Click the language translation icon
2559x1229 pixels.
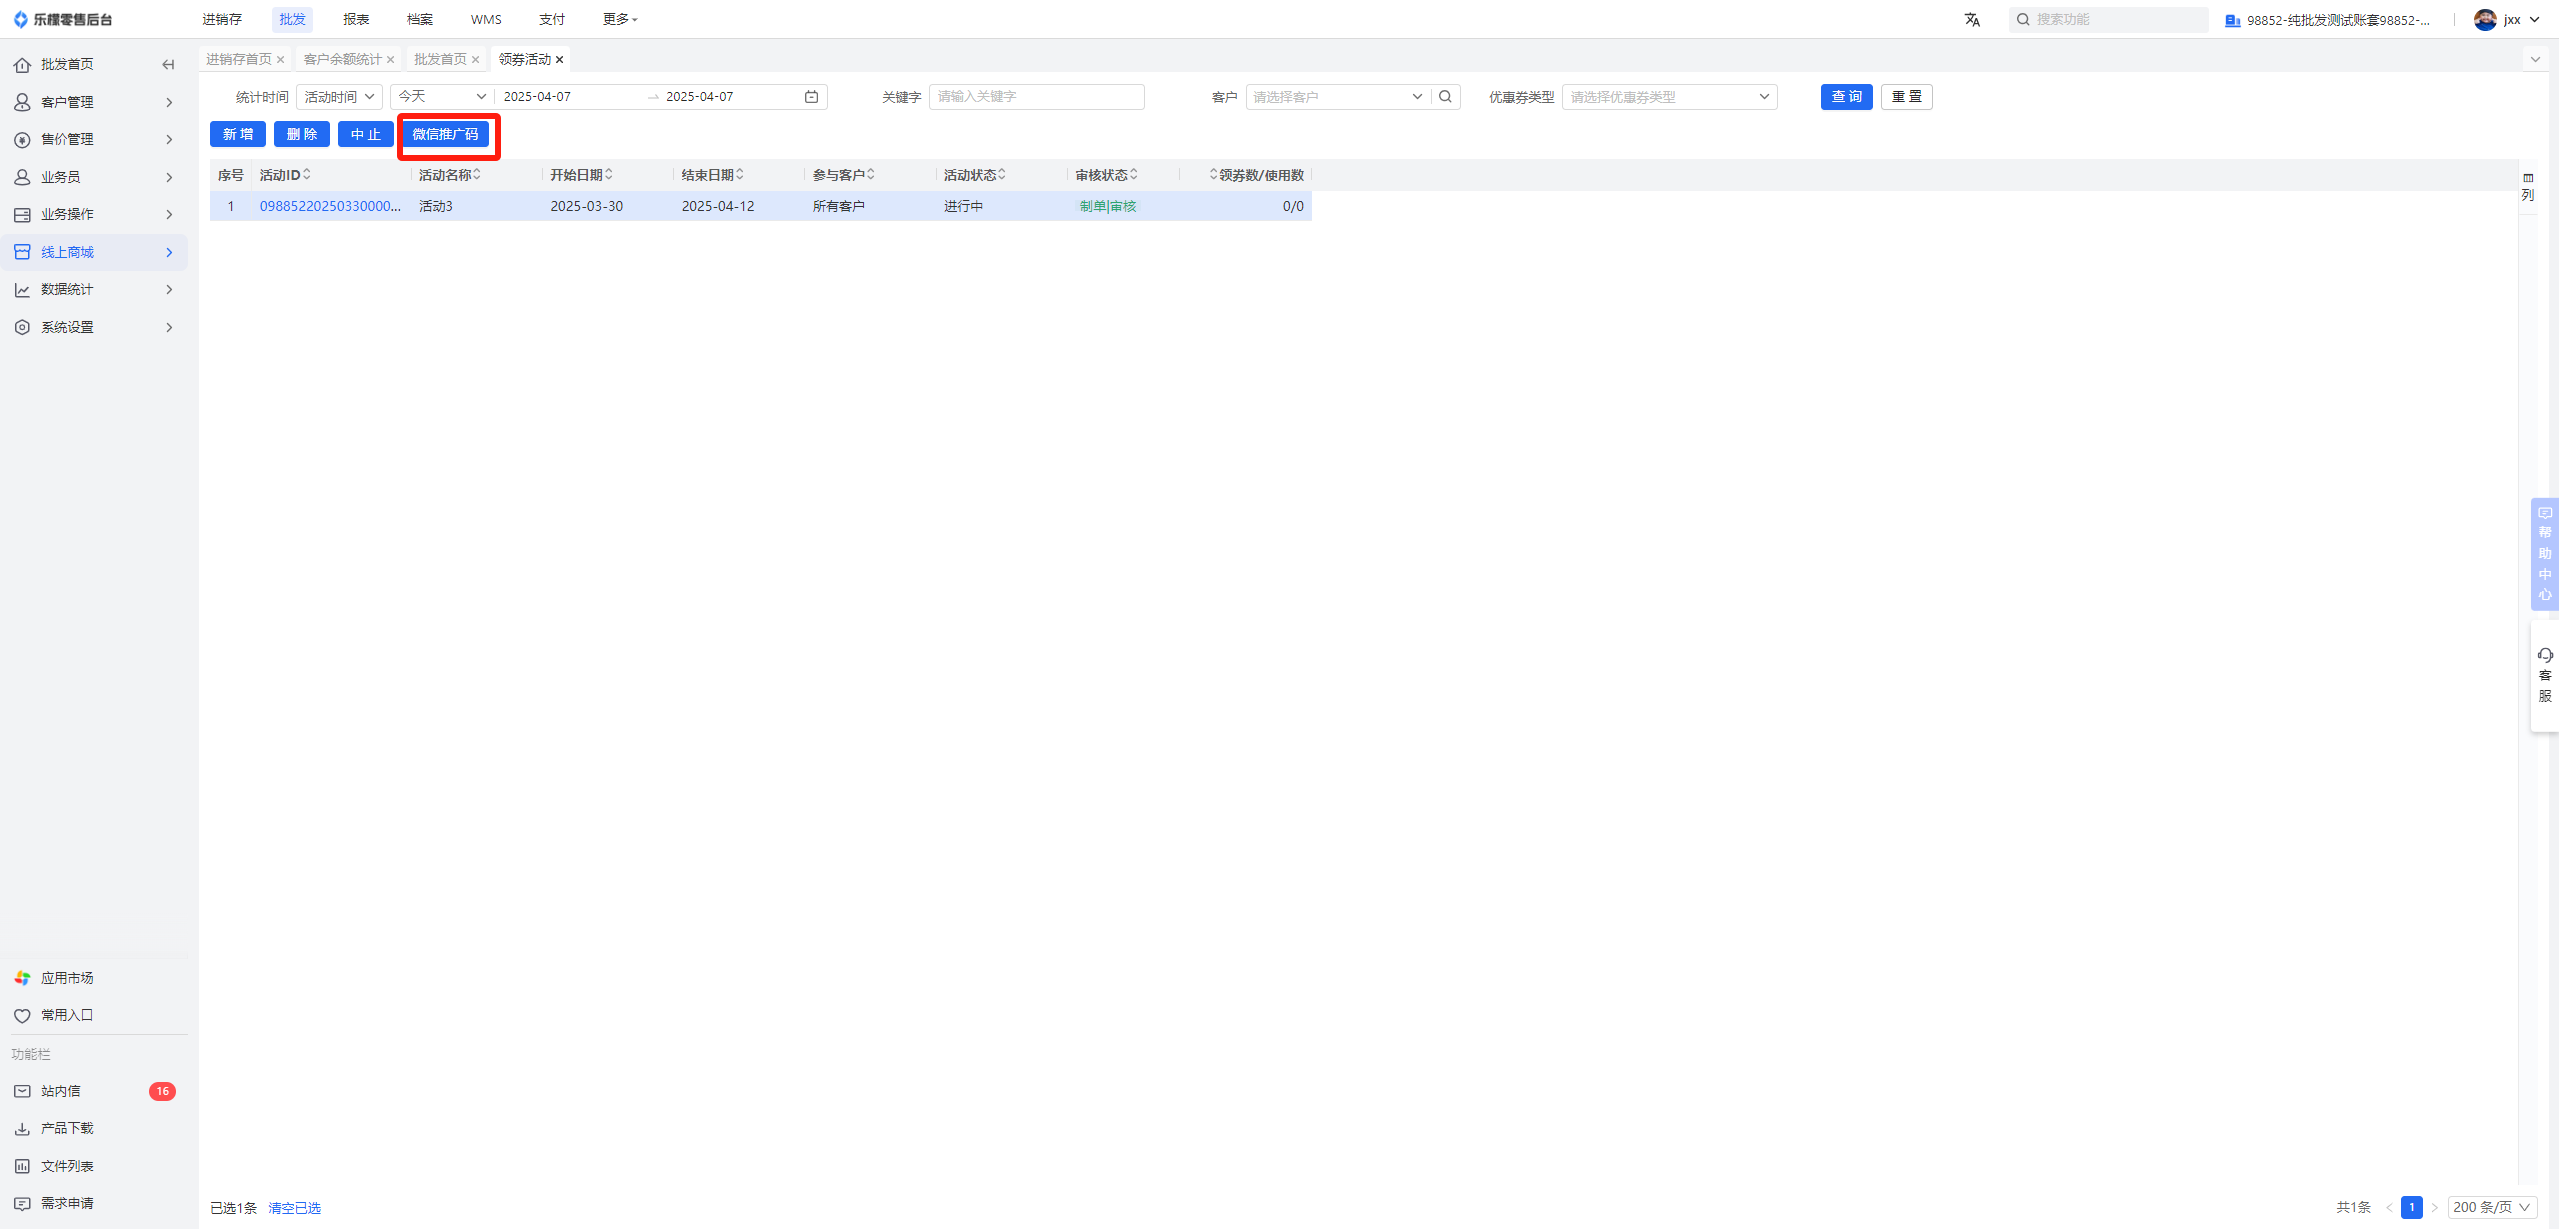click(x=1972, y=20)
